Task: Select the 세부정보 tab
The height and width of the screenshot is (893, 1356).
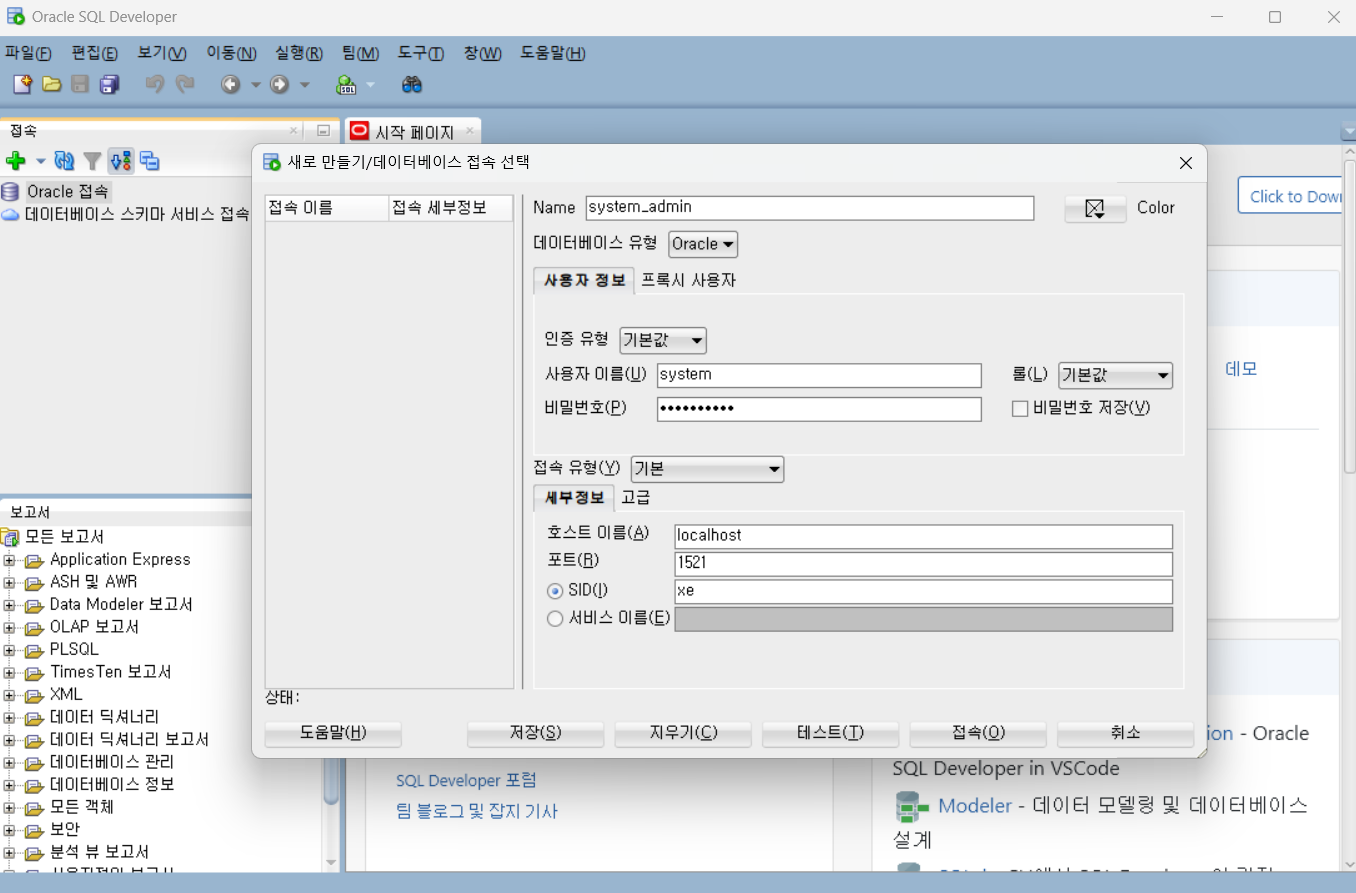Action: click(574, 497)
